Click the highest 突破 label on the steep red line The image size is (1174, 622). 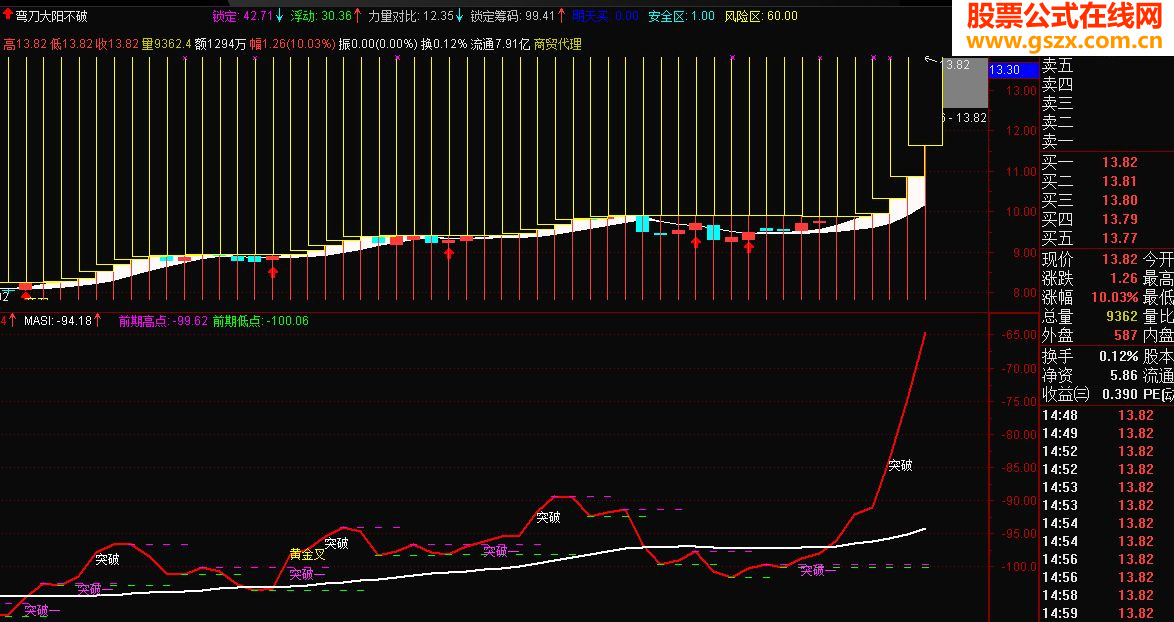tap(900, 466)
